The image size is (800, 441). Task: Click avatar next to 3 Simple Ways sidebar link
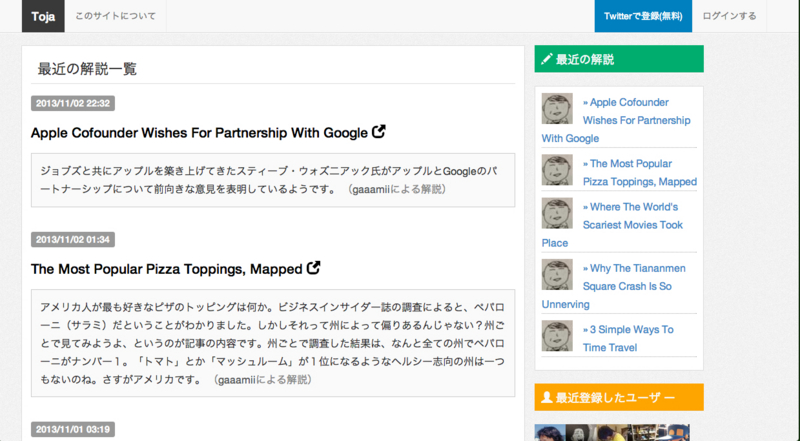tap(557, 336)
